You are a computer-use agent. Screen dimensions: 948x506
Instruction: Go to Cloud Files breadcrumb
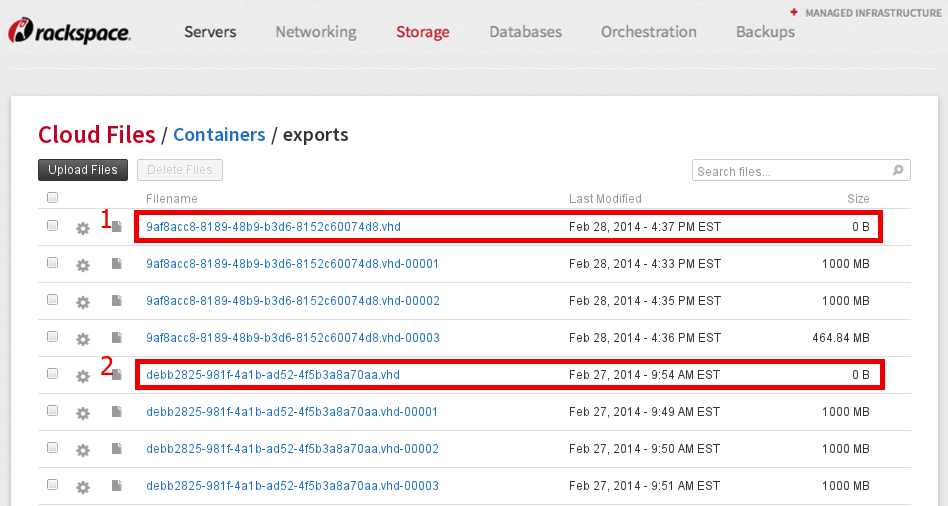click(x=97, y=134)
